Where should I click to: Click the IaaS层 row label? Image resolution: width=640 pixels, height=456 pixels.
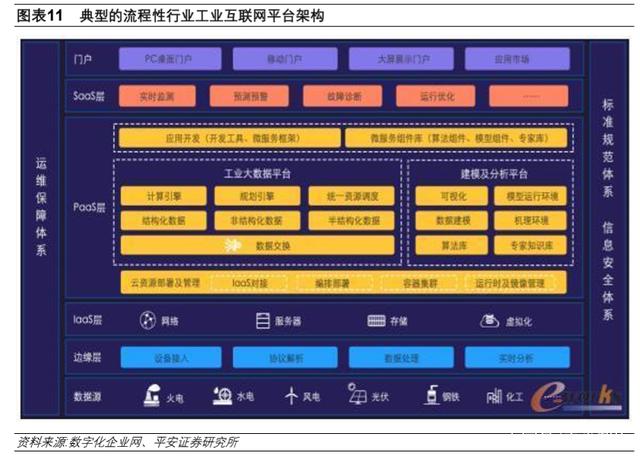[x=87, y=320]
